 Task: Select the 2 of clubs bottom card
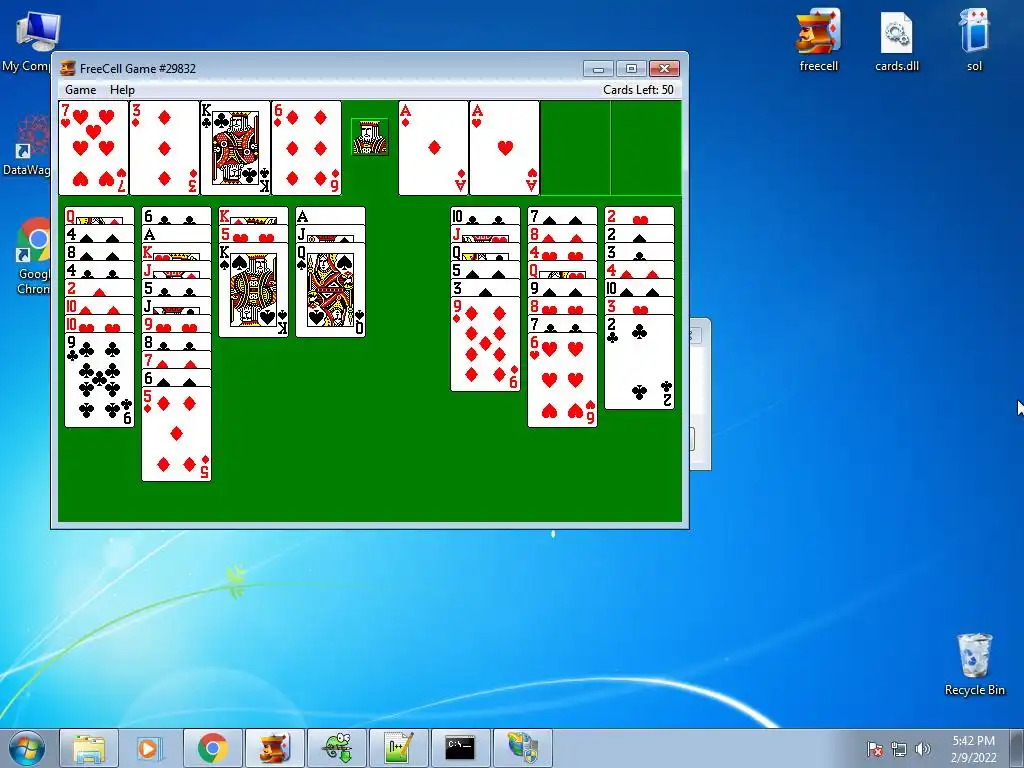[639, 362]
